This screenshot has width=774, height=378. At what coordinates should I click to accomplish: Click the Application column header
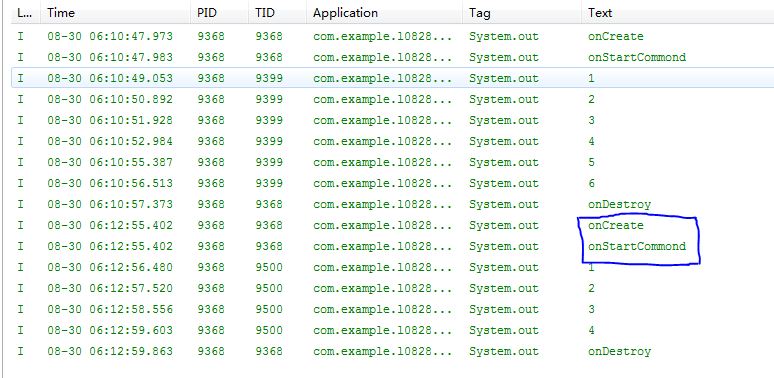[x=385, y=13]
